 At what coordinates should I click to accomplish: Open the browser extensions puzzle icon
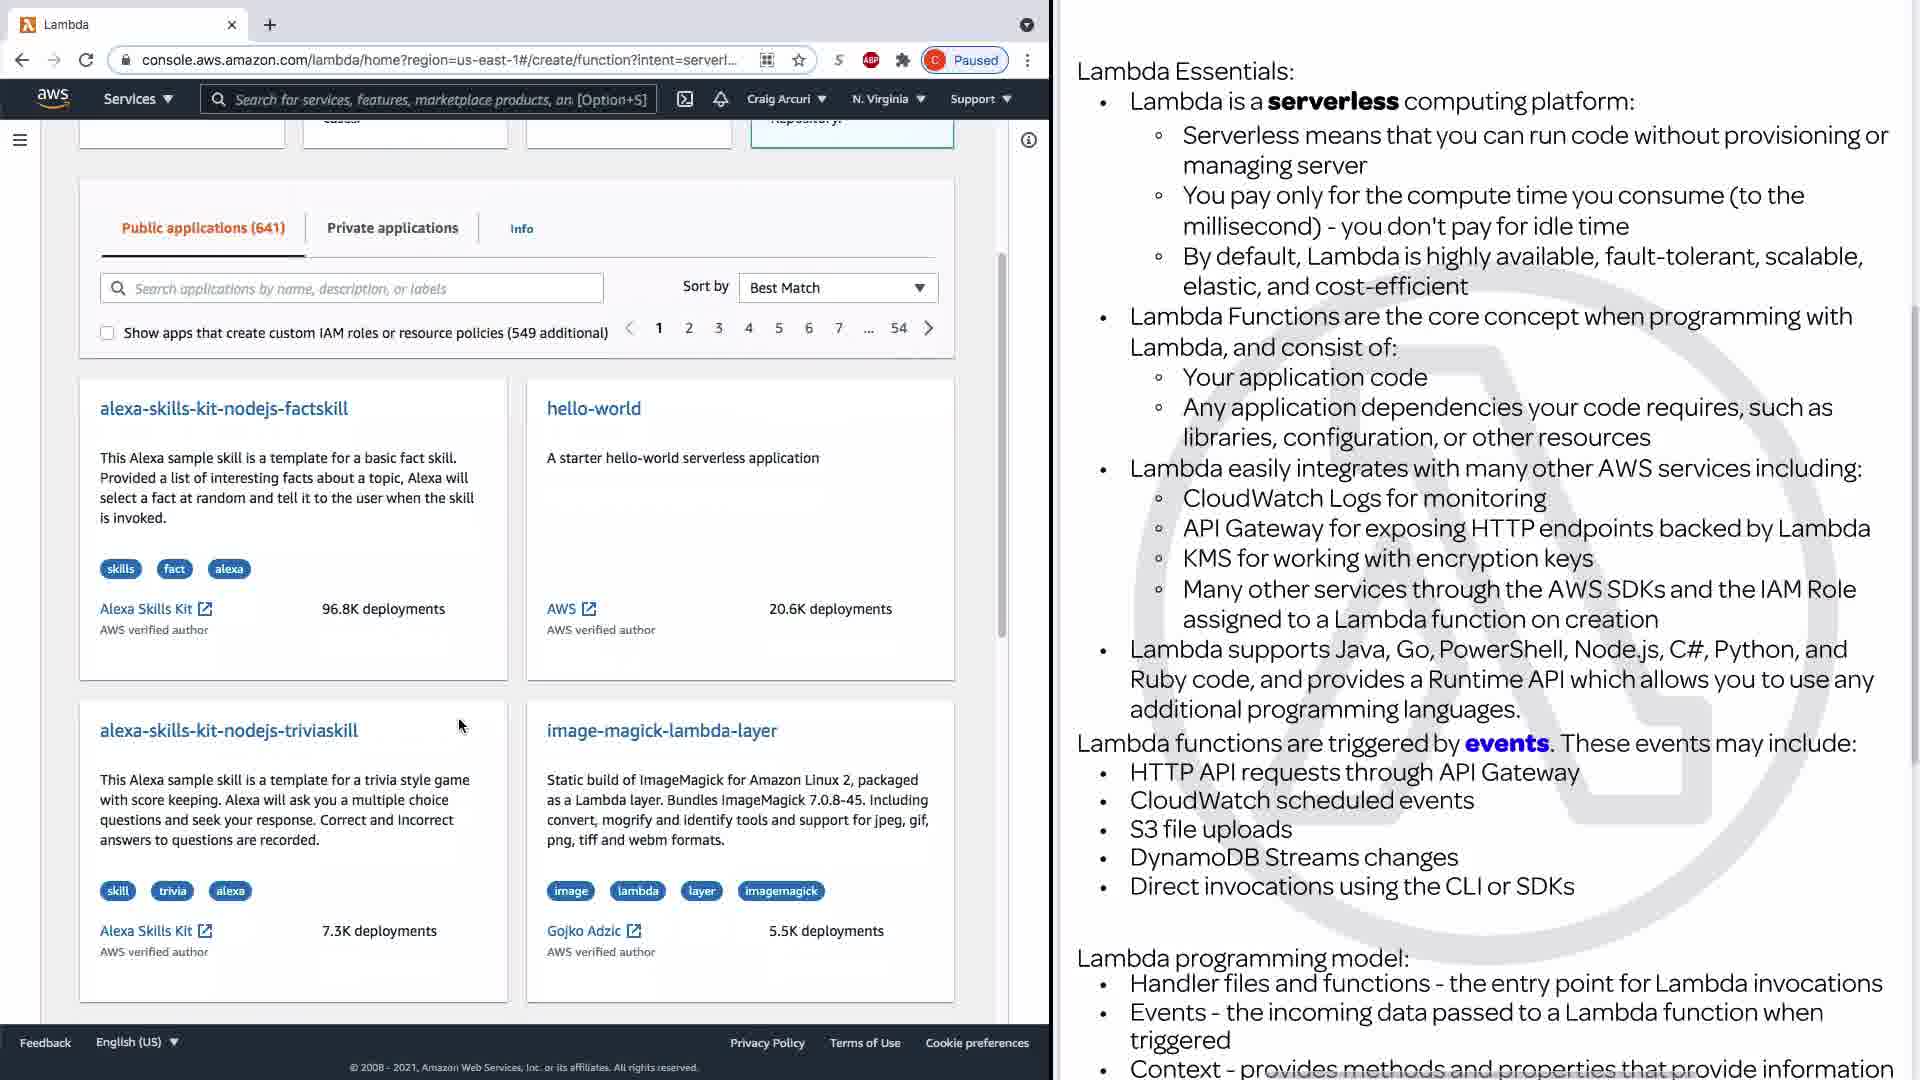coord(903,60)
